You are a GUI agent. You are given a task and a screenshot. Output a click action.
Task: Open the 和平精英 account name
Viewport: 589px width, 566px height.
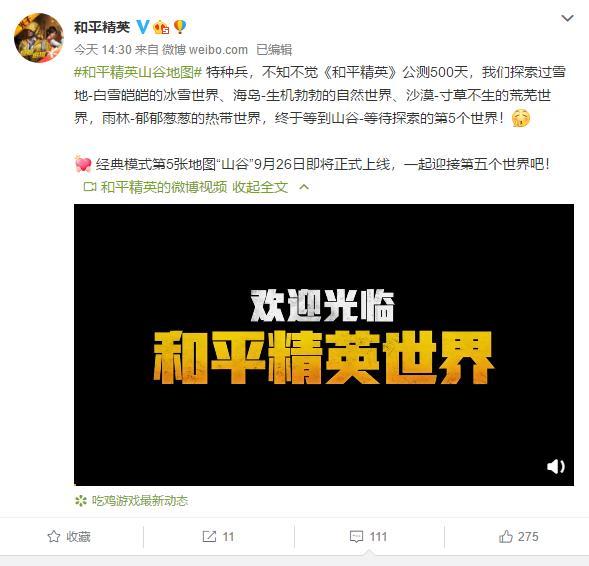(102, 27)
